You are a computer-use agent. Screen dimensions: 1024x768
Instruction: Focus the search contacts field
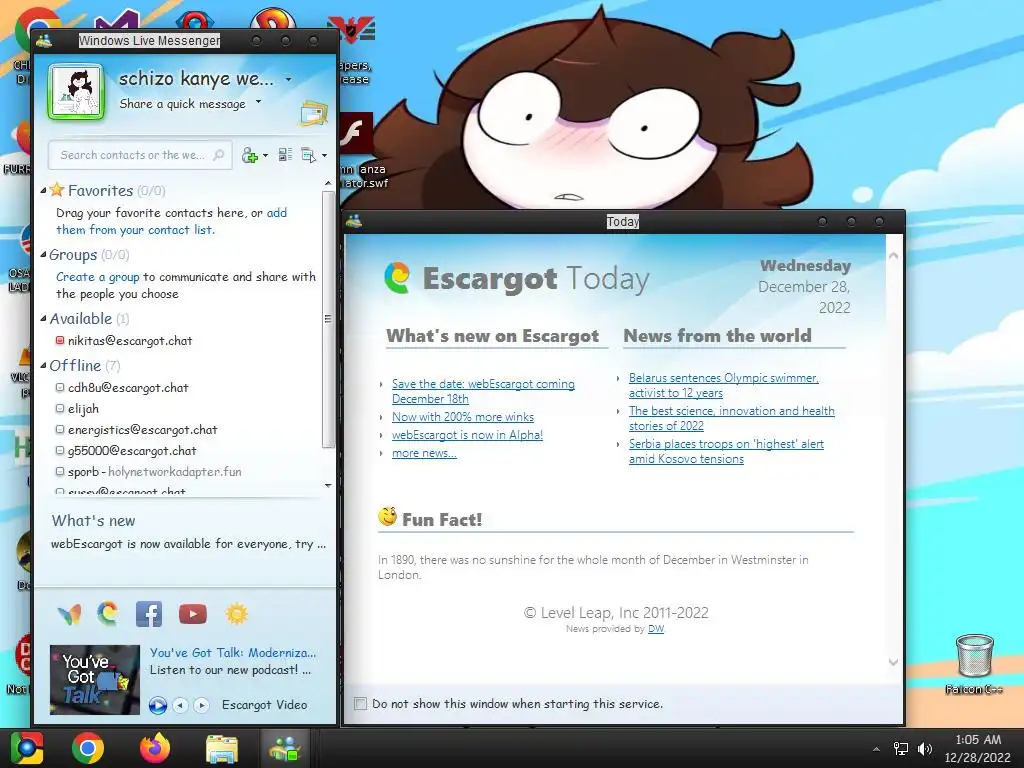click(x=140, y=155)
